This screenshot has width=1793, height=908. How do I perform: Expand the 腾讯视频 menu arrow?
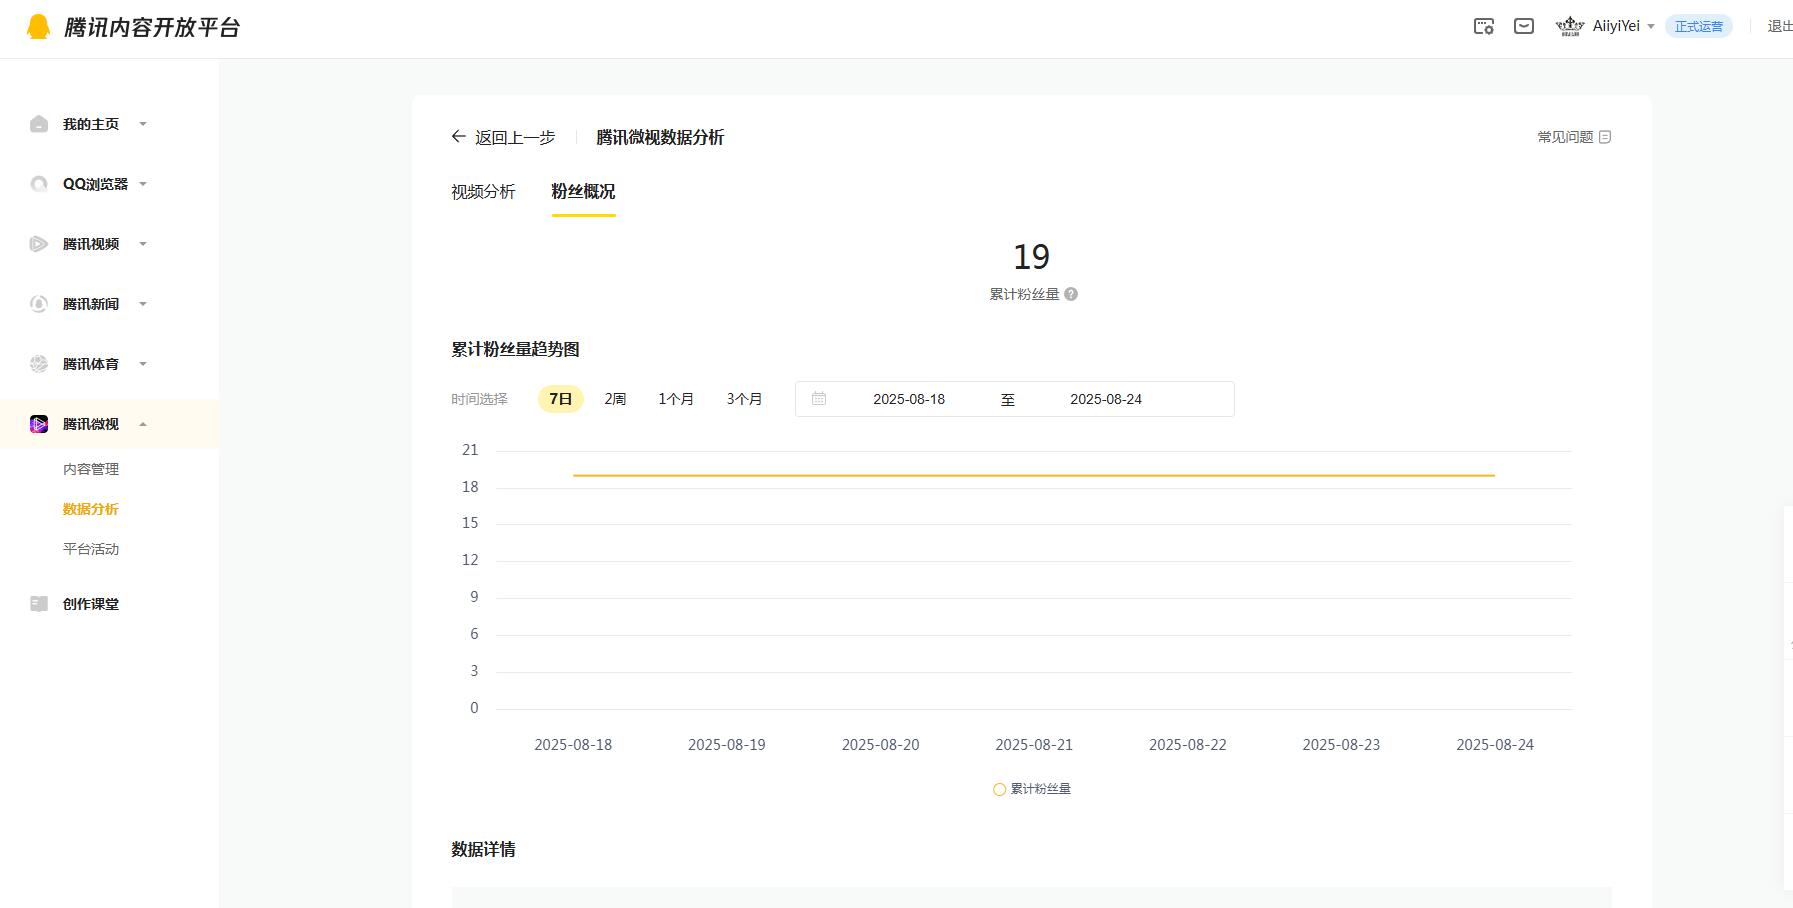click(143, 244)
